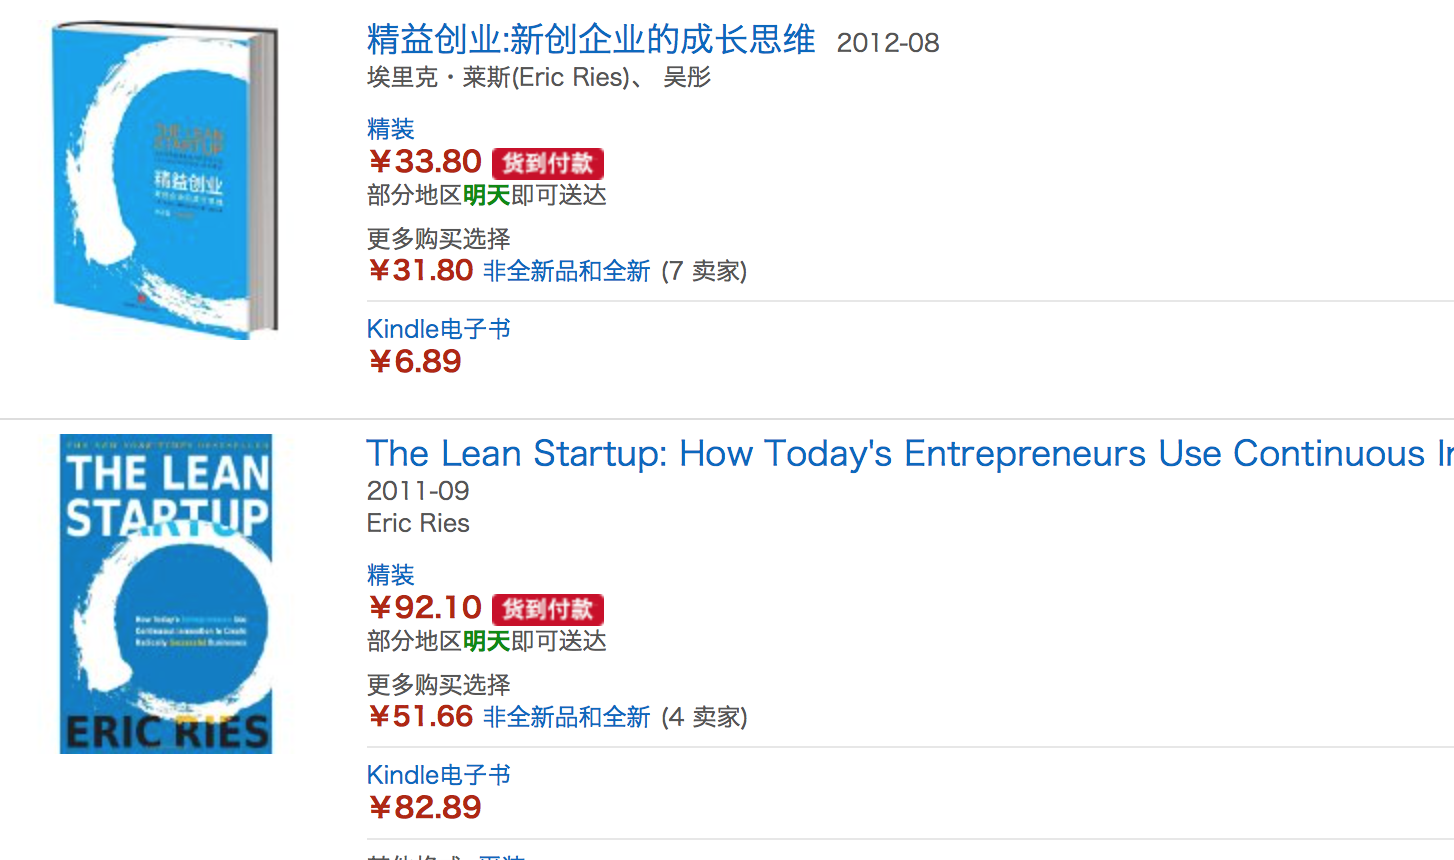Click the ¥33.80 hardcover price
The width and height of the screenshot is (1454, 860).
click(x=425, y=162)
